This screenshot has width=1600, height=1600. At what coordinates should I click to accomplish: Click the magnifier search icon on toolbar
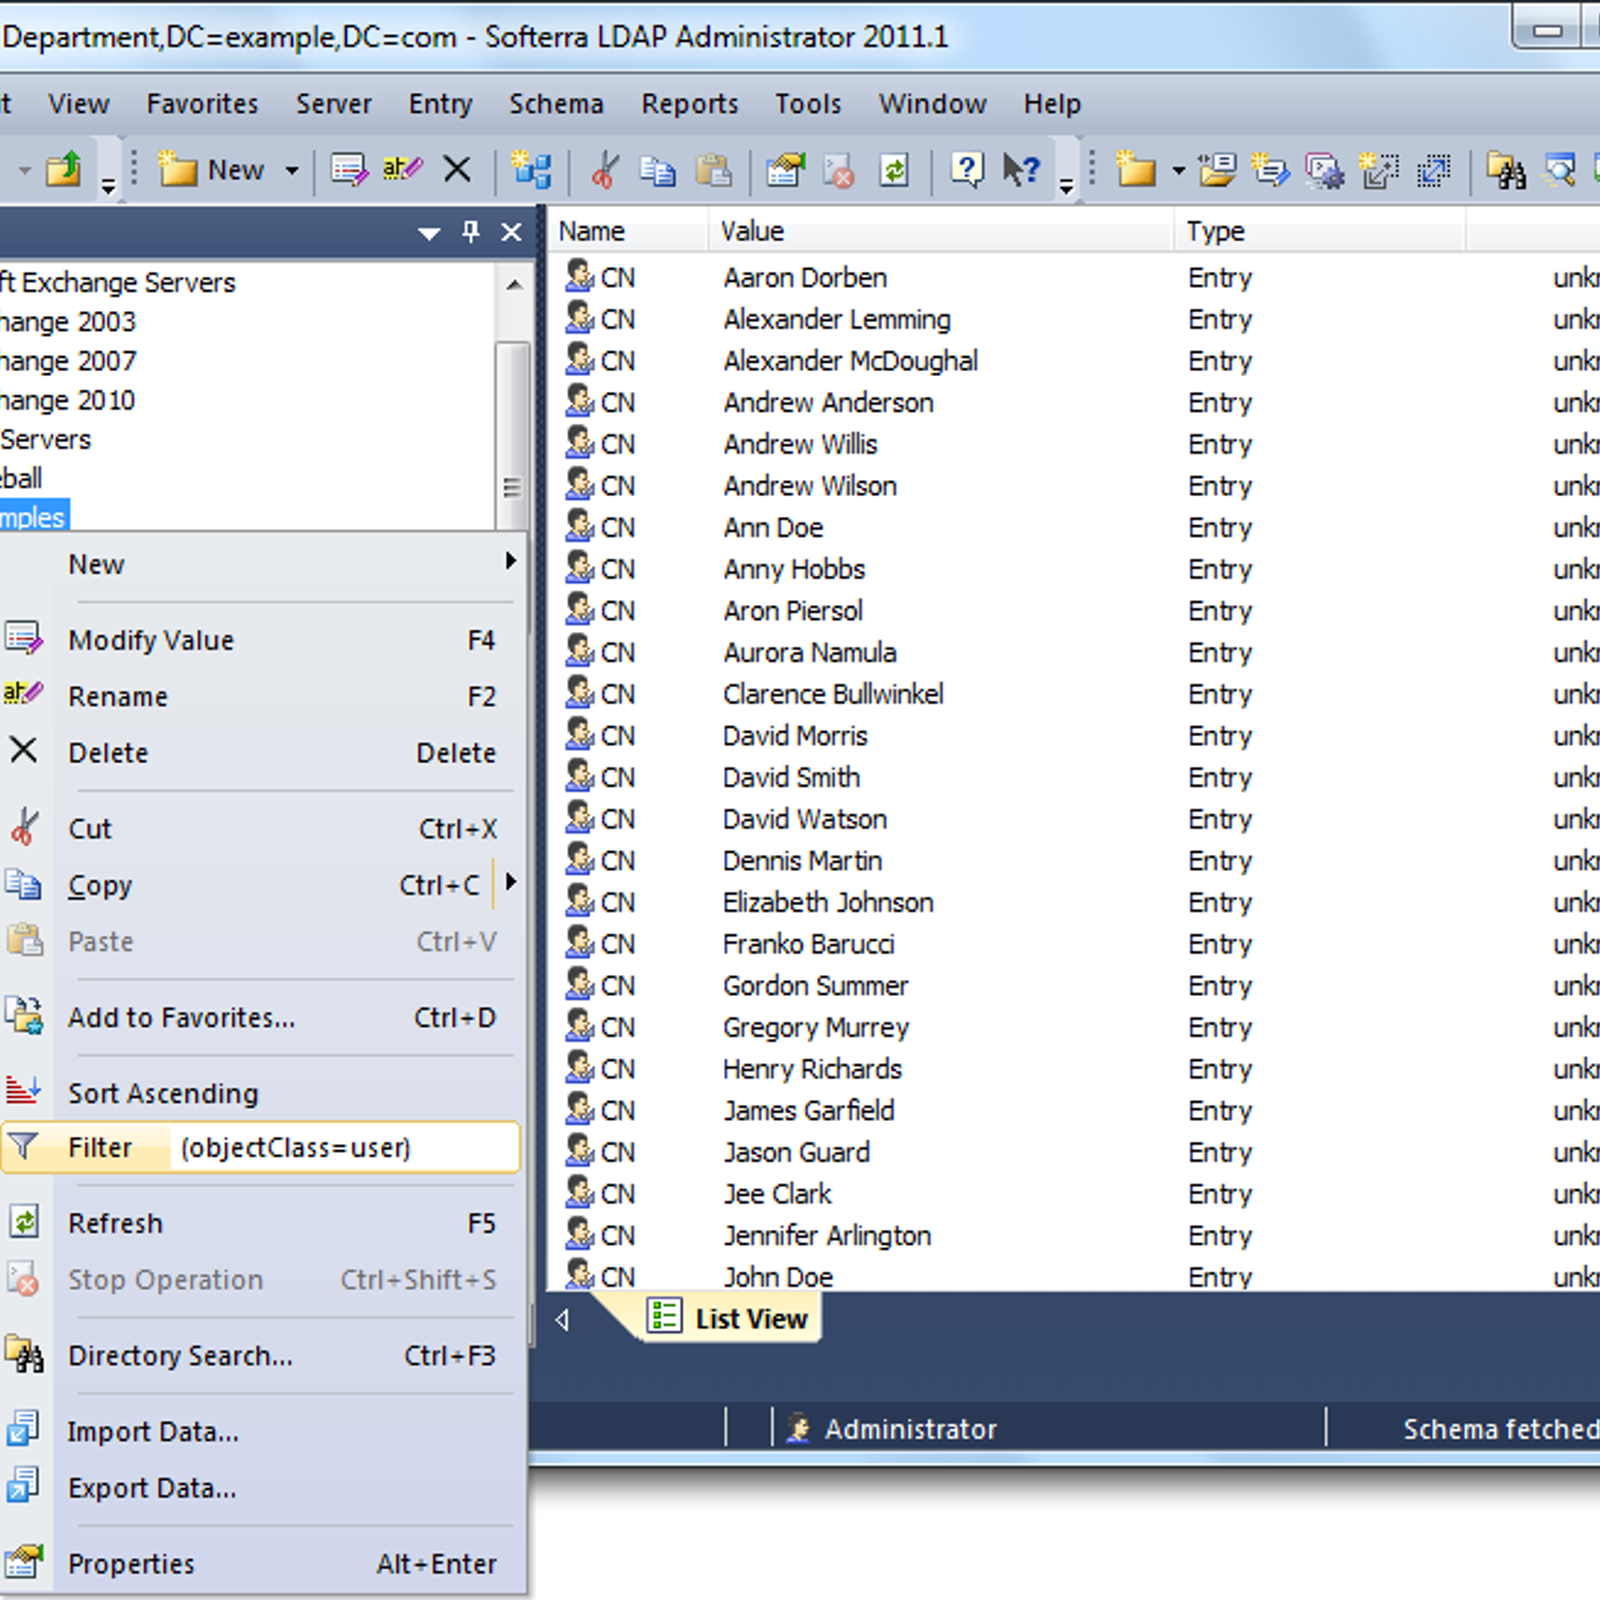click(1560, 170)
